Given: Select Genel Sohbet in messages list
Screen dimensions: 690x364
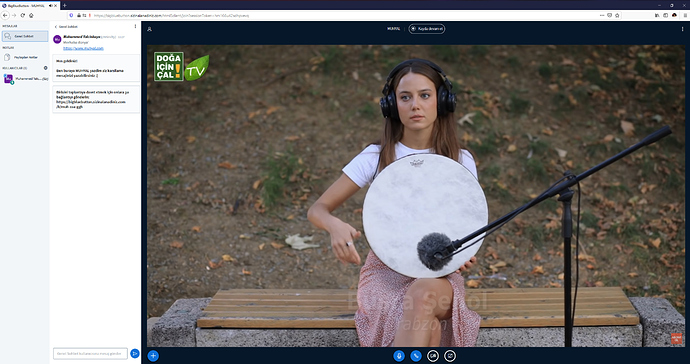Looking at the screenshot, I should 25,36.
